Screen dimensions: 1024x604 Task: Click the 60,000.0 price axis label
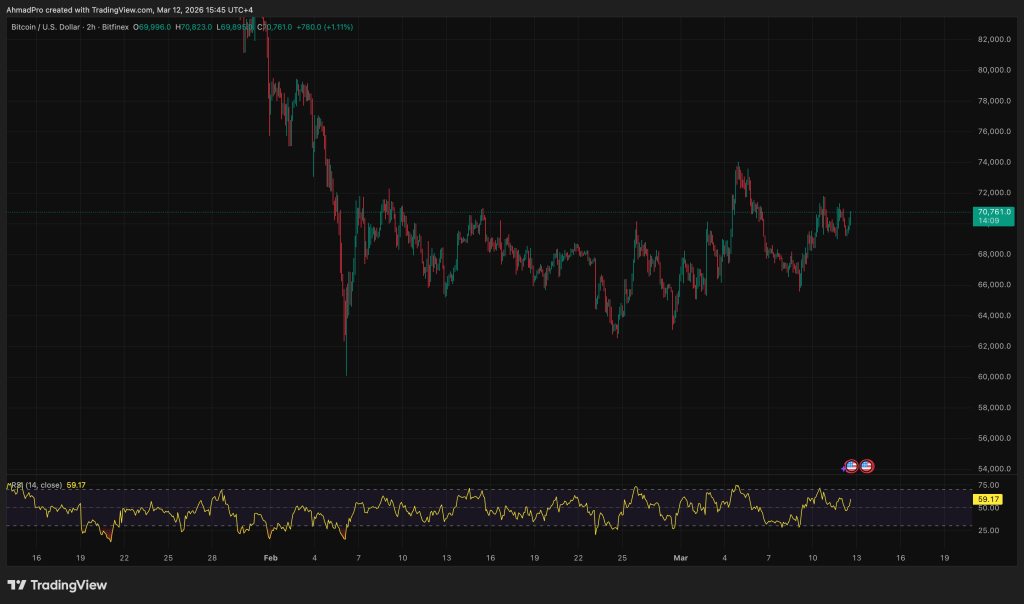pyautogui.click(x=994, y=377)
